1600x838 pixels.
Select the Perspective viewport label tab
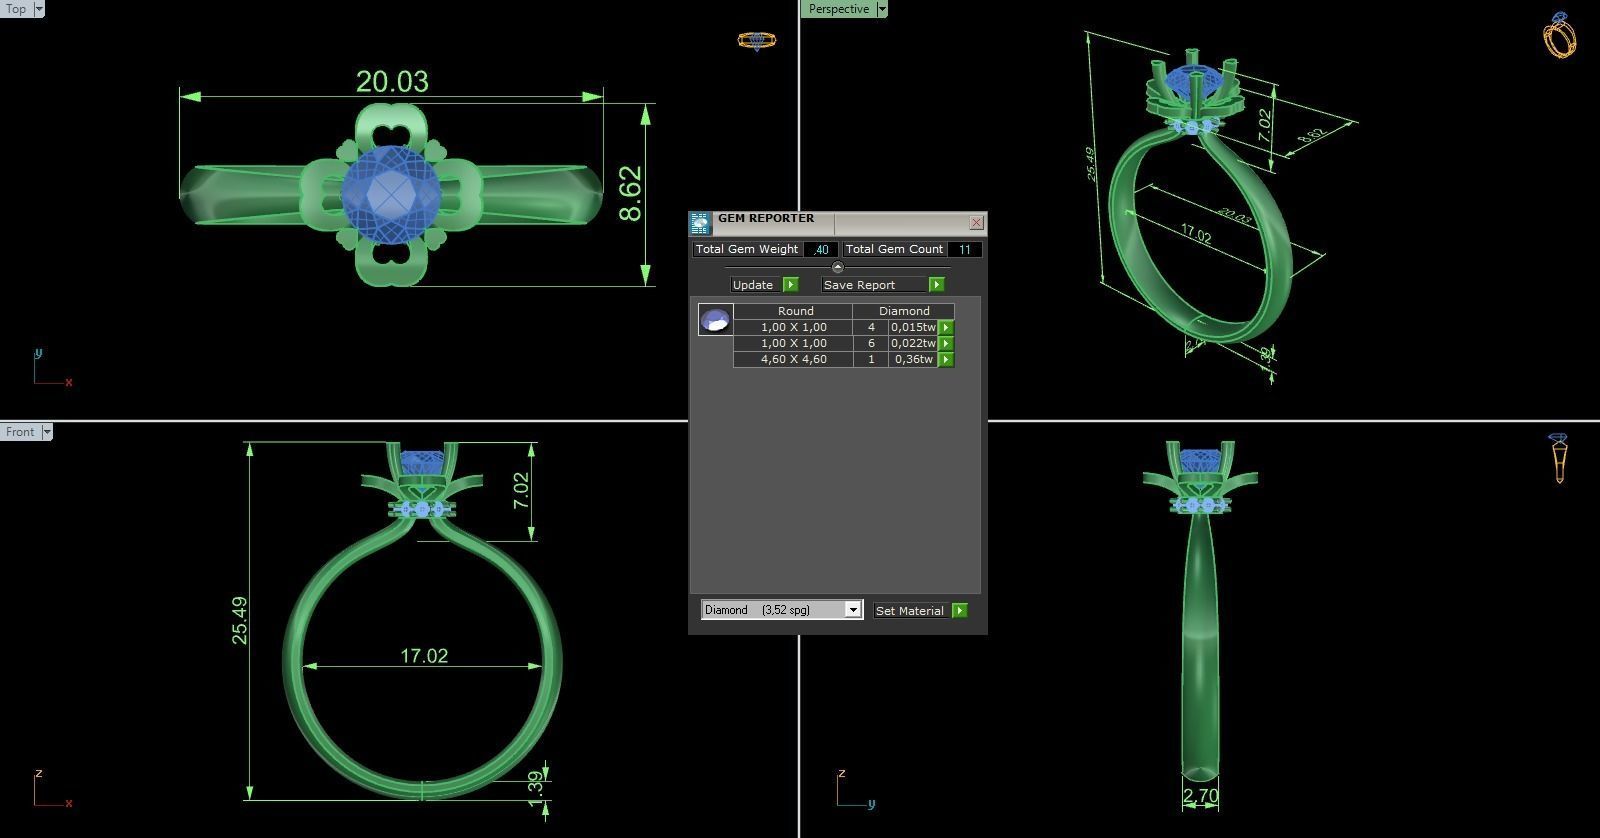pos(838,9)
